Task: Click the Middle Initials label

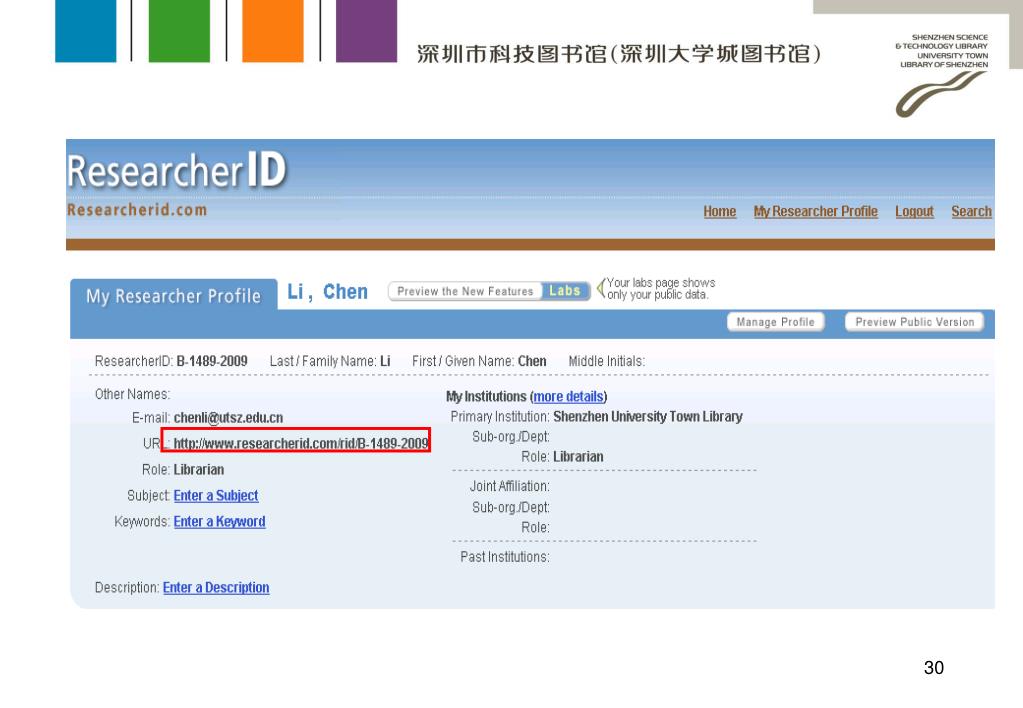Action: tap(607, 362)
